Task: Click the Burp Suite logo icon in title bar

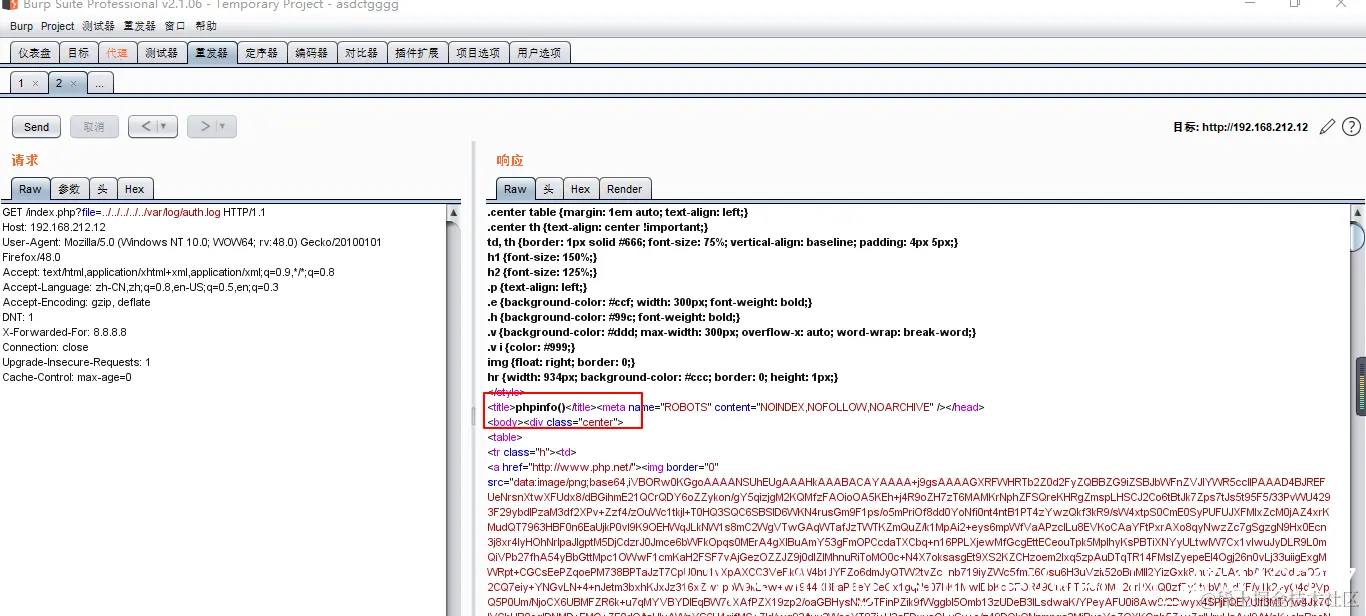Action: (10, 4)
